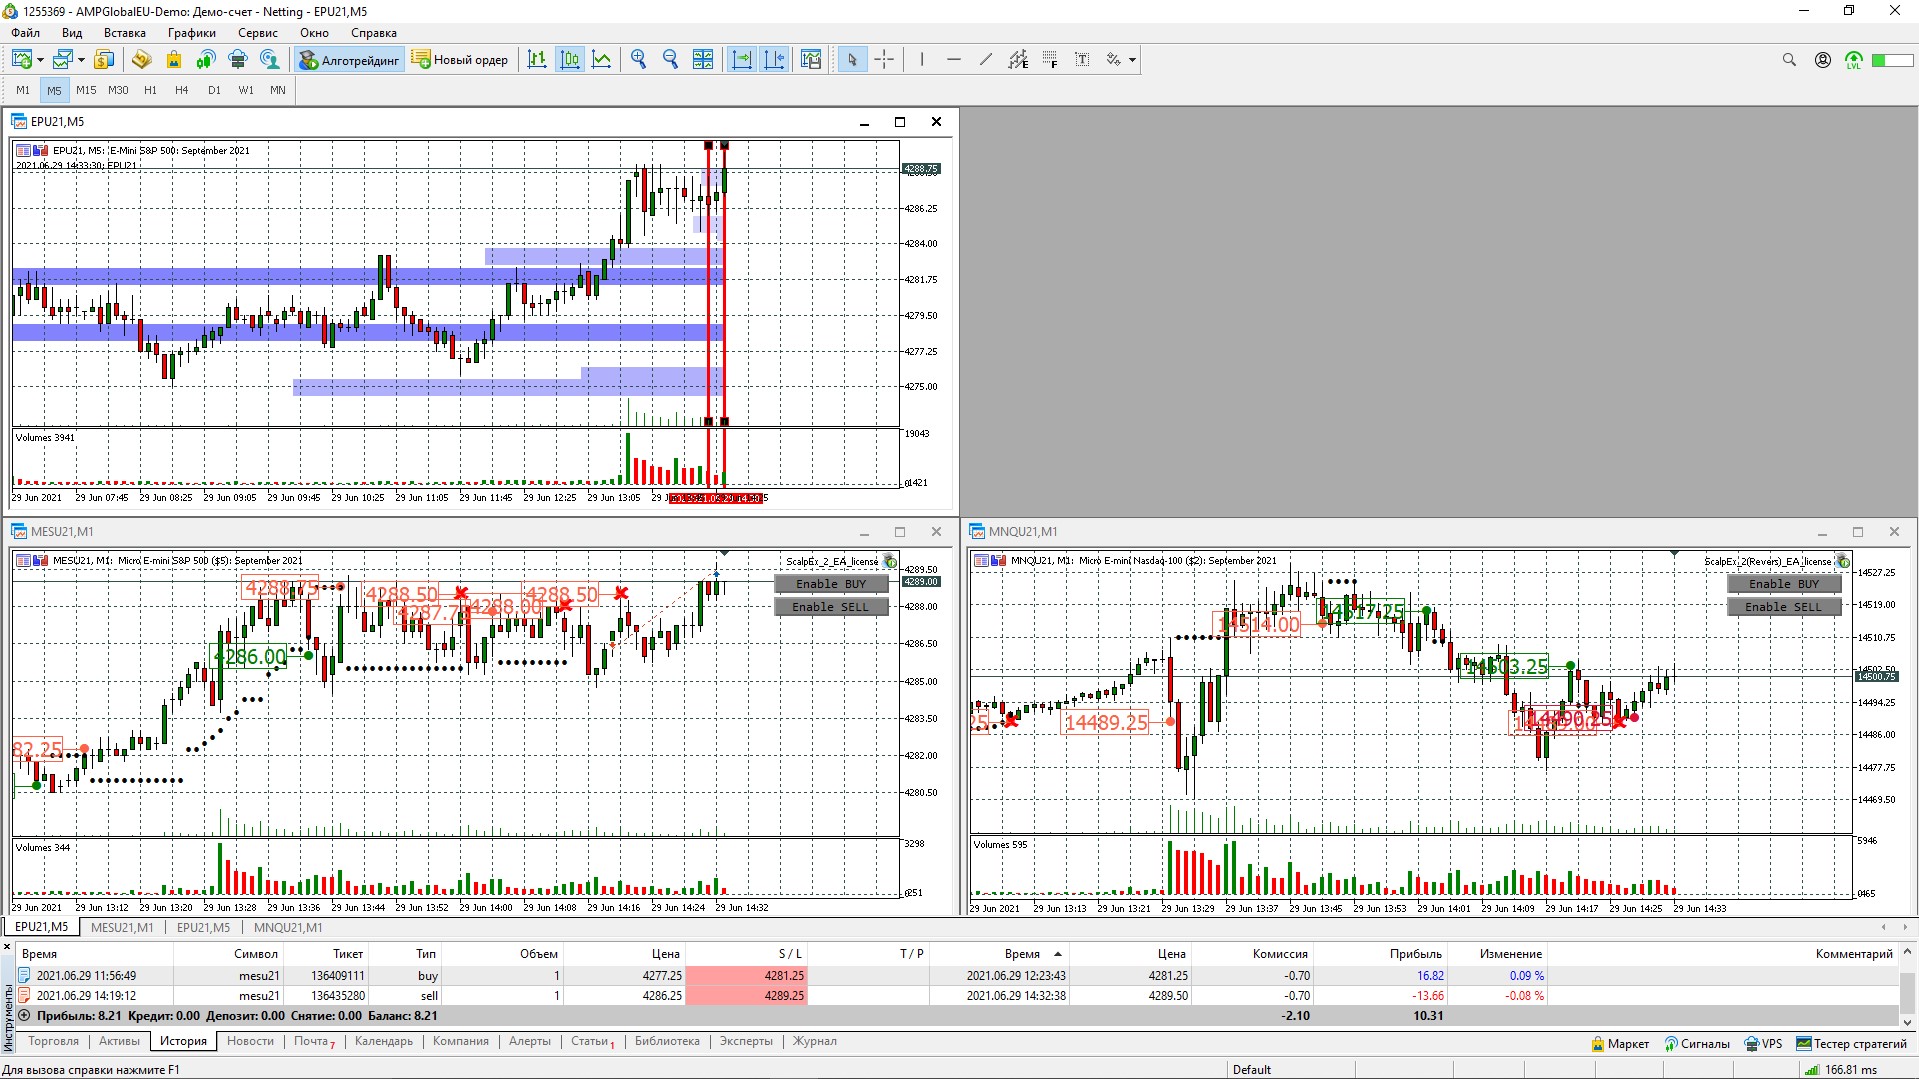The image size is (1919, 1079).
Task: Switch chart to bar chart mode
Action: (x=537, y=60)
